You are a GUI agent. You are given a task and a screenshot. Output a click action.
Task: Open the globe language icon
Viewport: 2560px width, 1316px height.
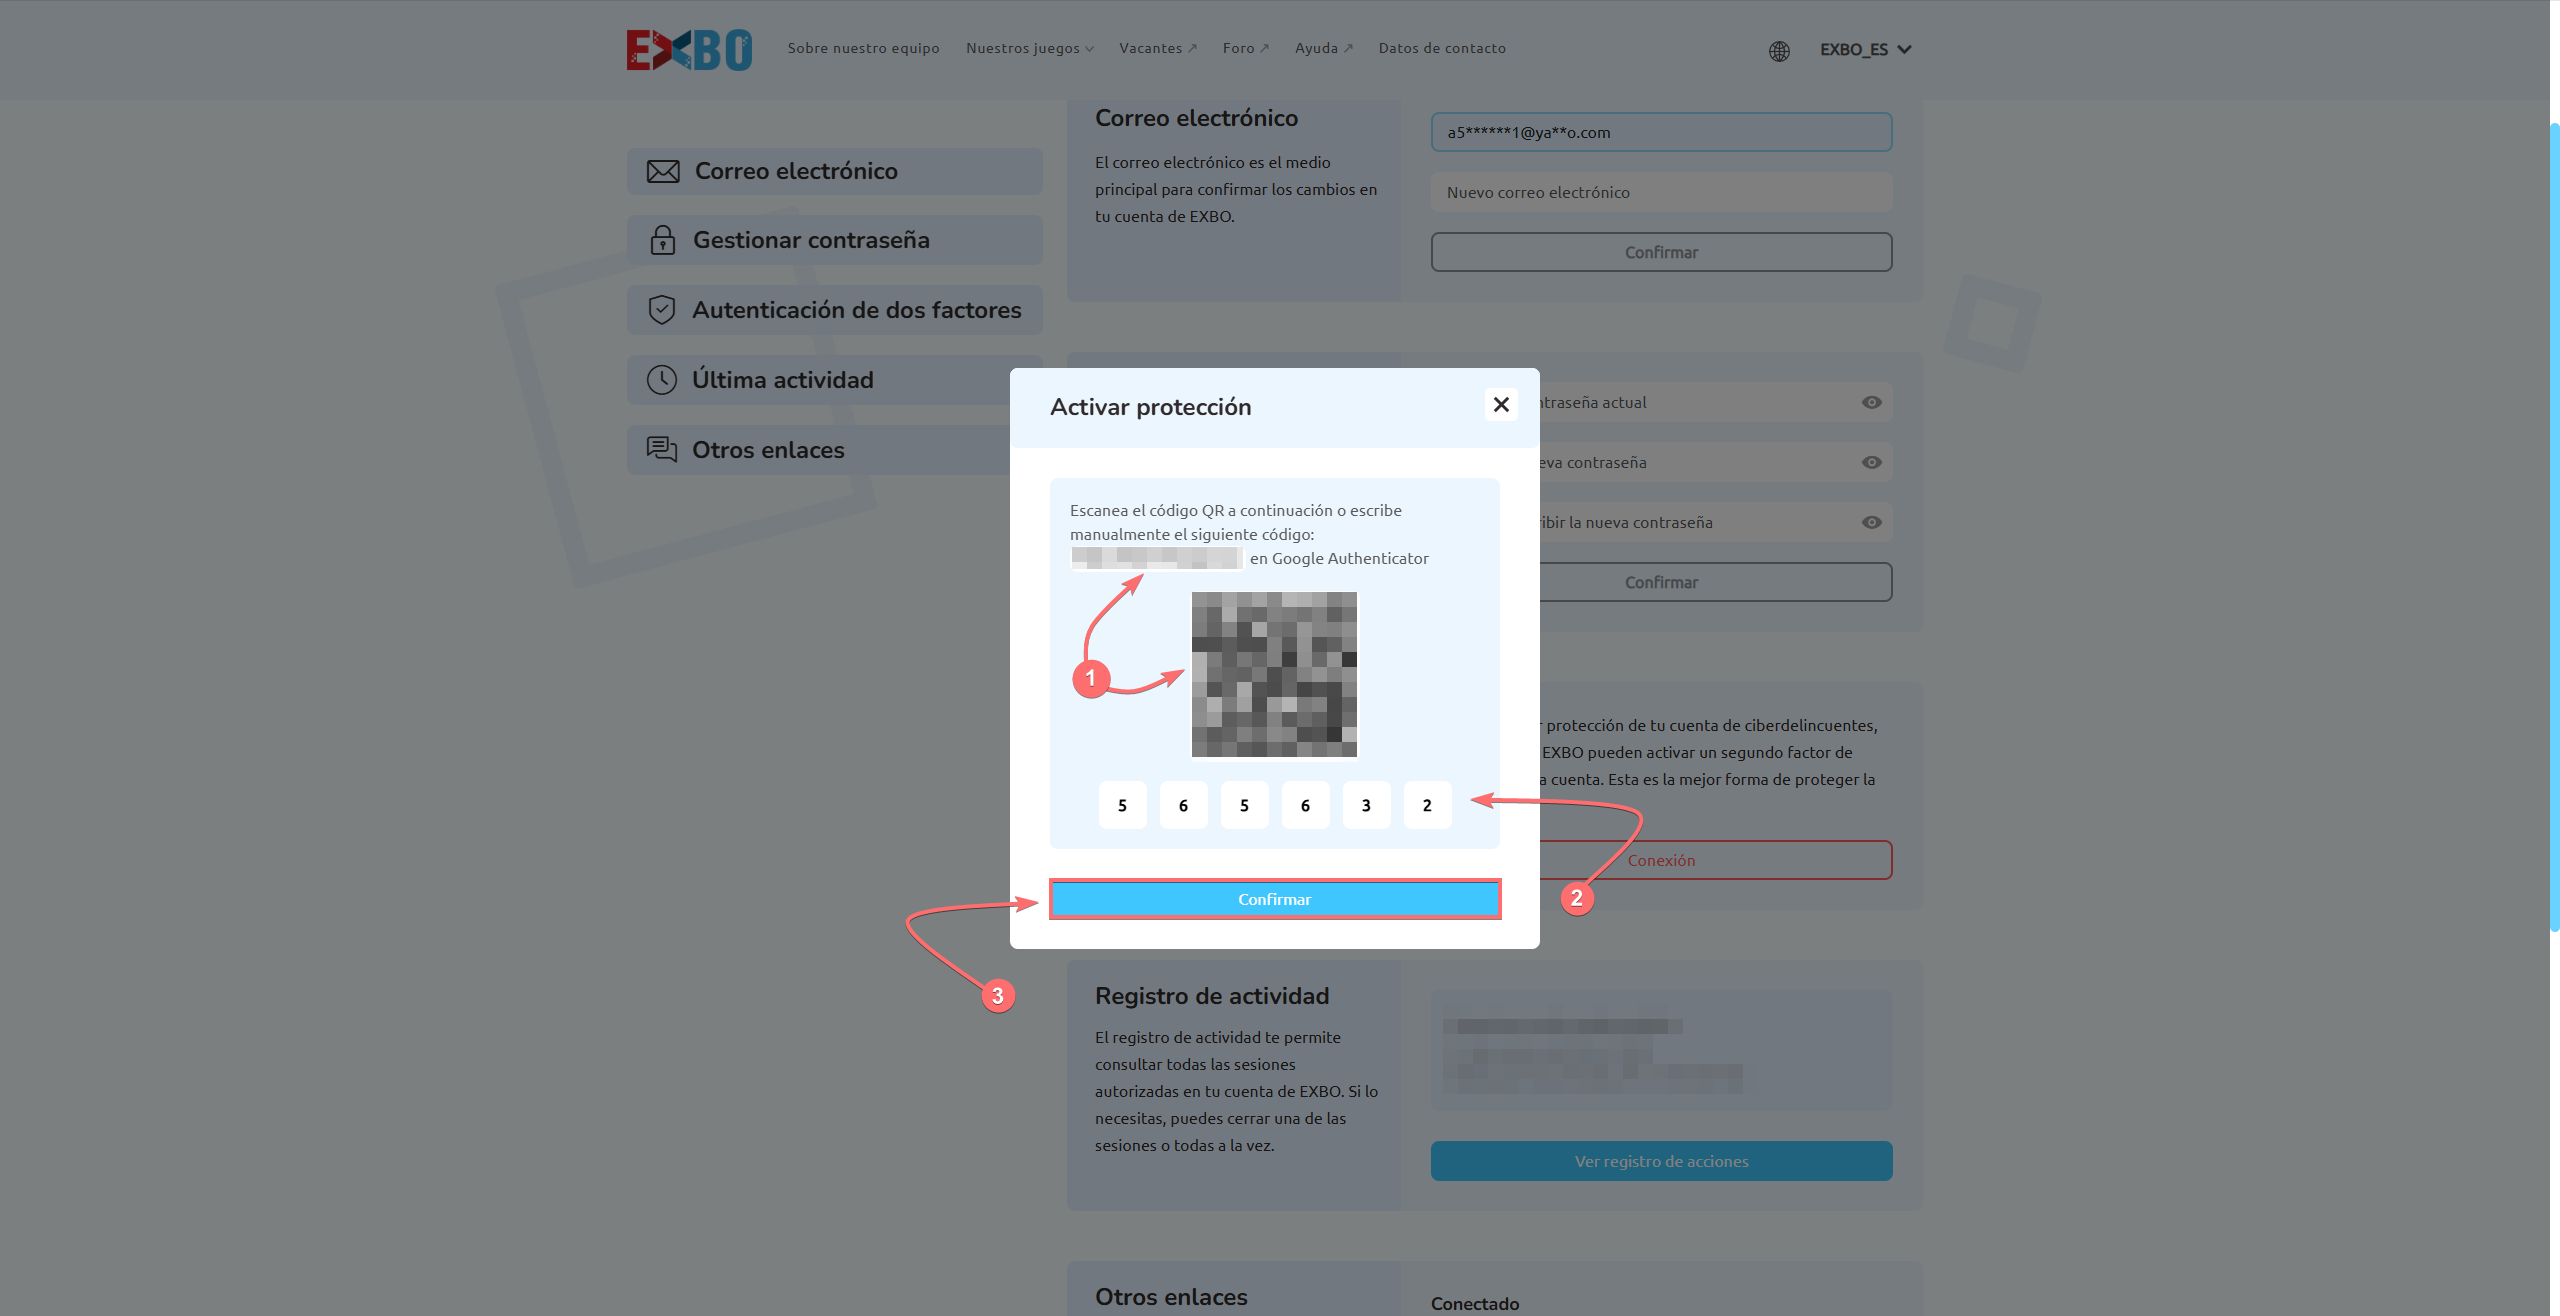coord(1779,51)
